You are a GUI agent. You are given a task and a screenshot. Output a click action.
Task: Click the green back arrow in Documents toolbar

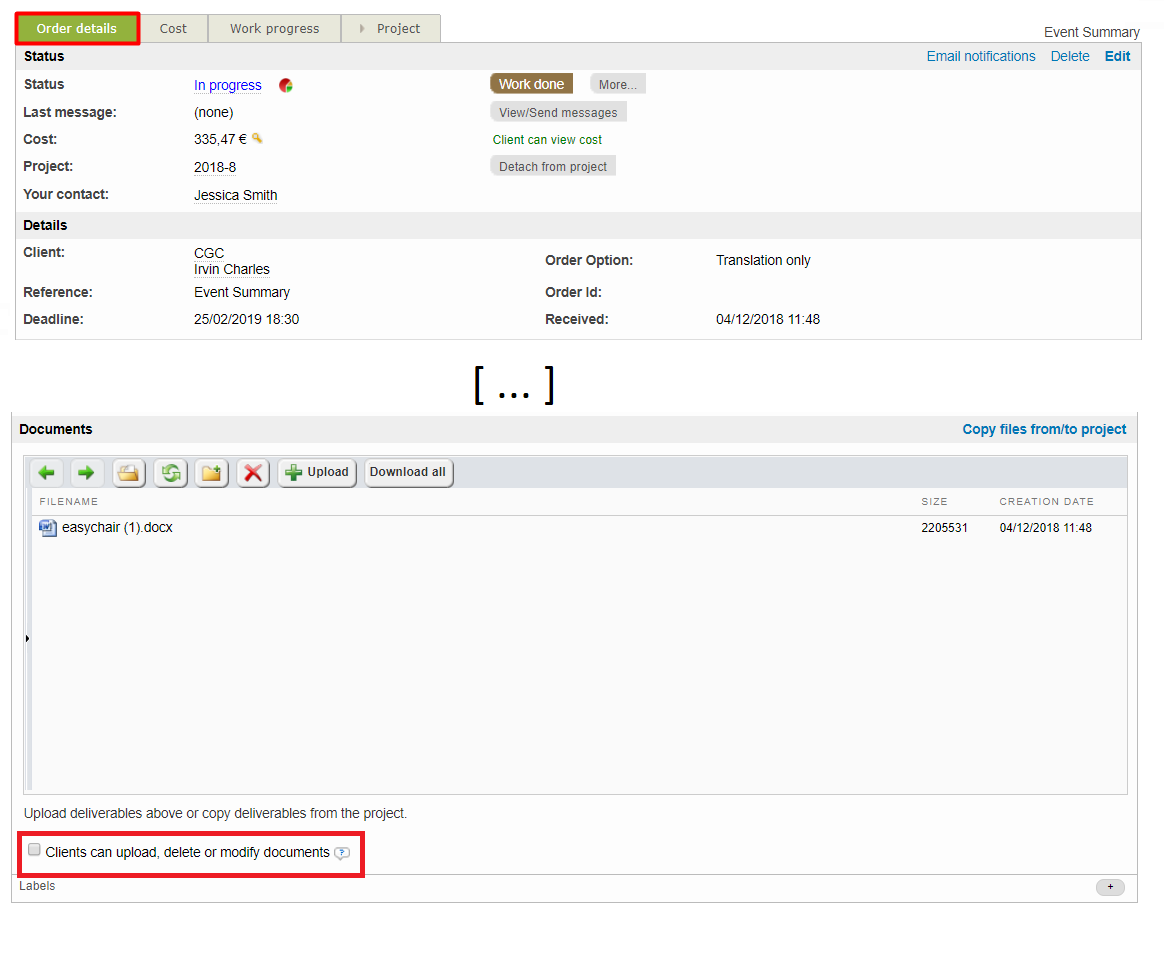(47, 473)
